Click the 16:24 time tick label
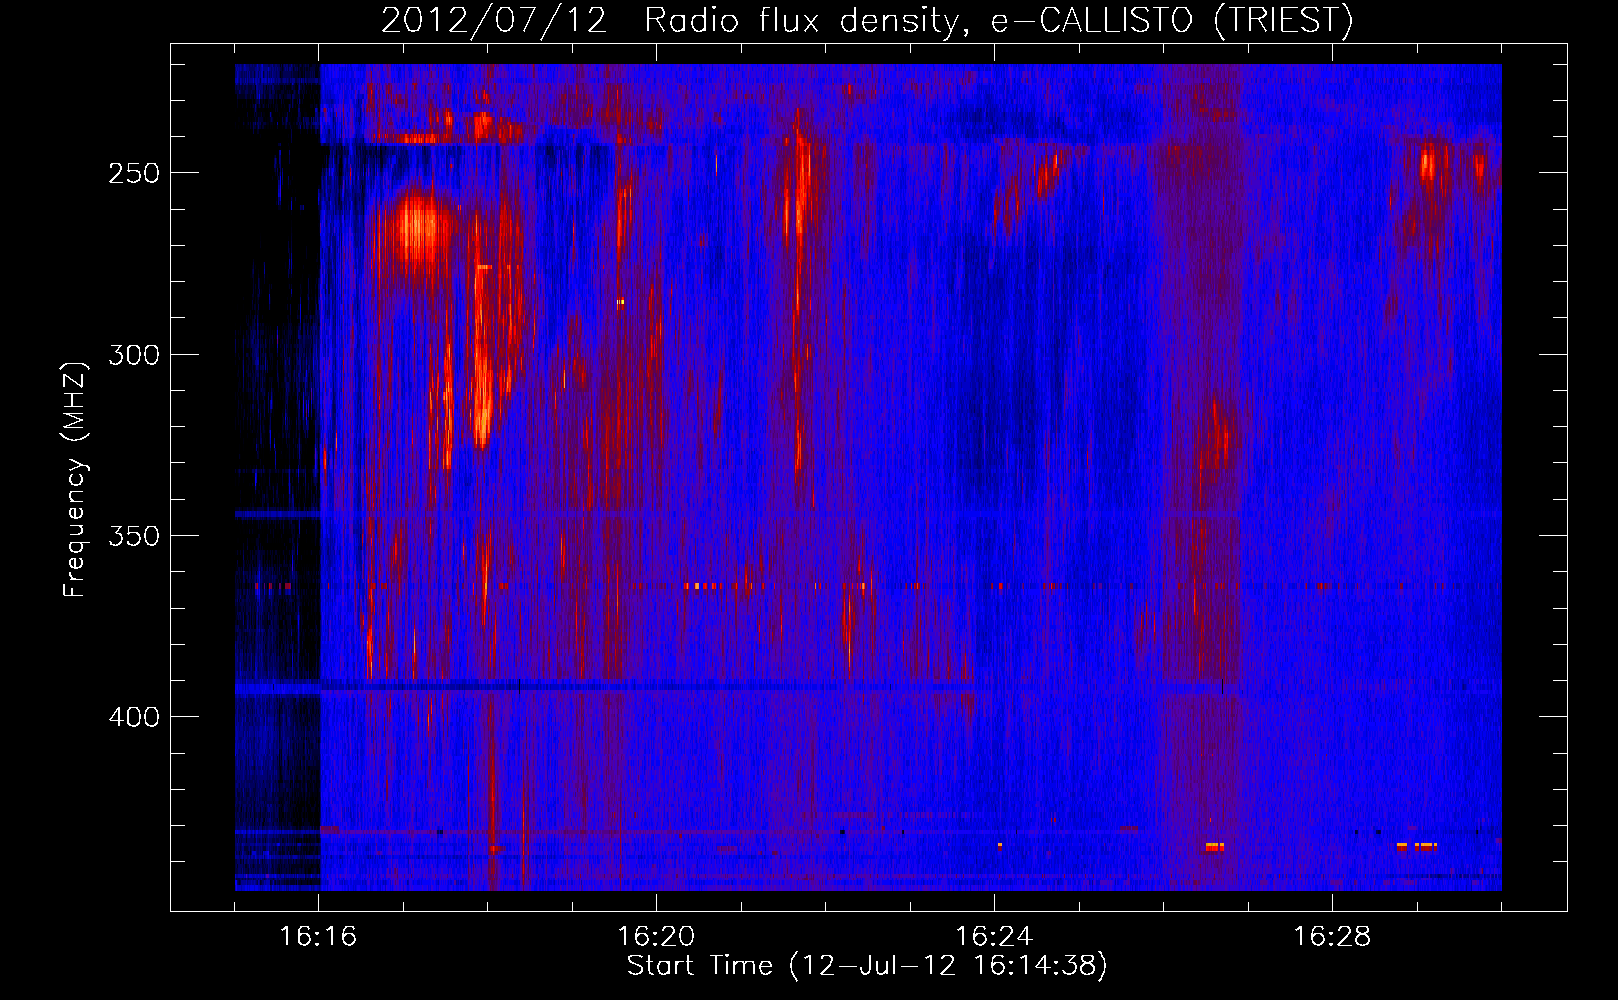 [994, 937]
